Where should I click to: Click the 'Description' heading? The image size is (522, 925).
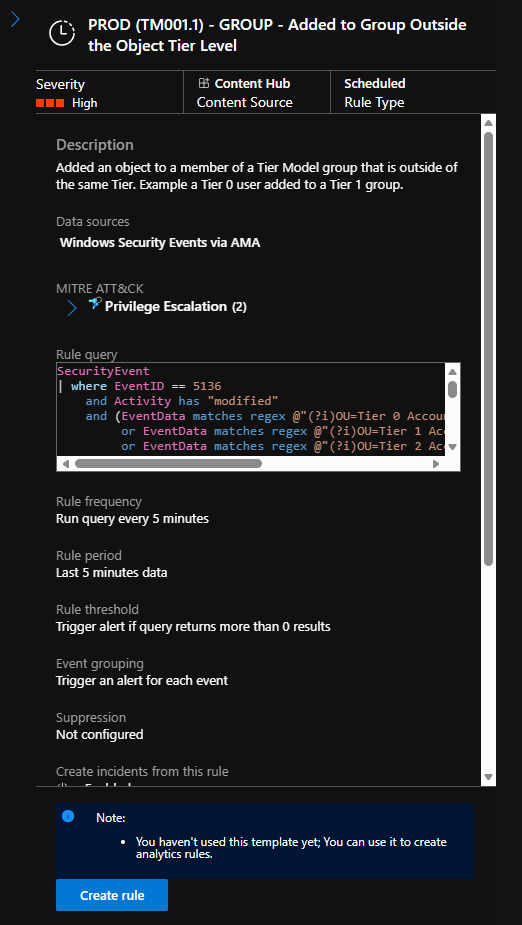[x=95, y=145]
